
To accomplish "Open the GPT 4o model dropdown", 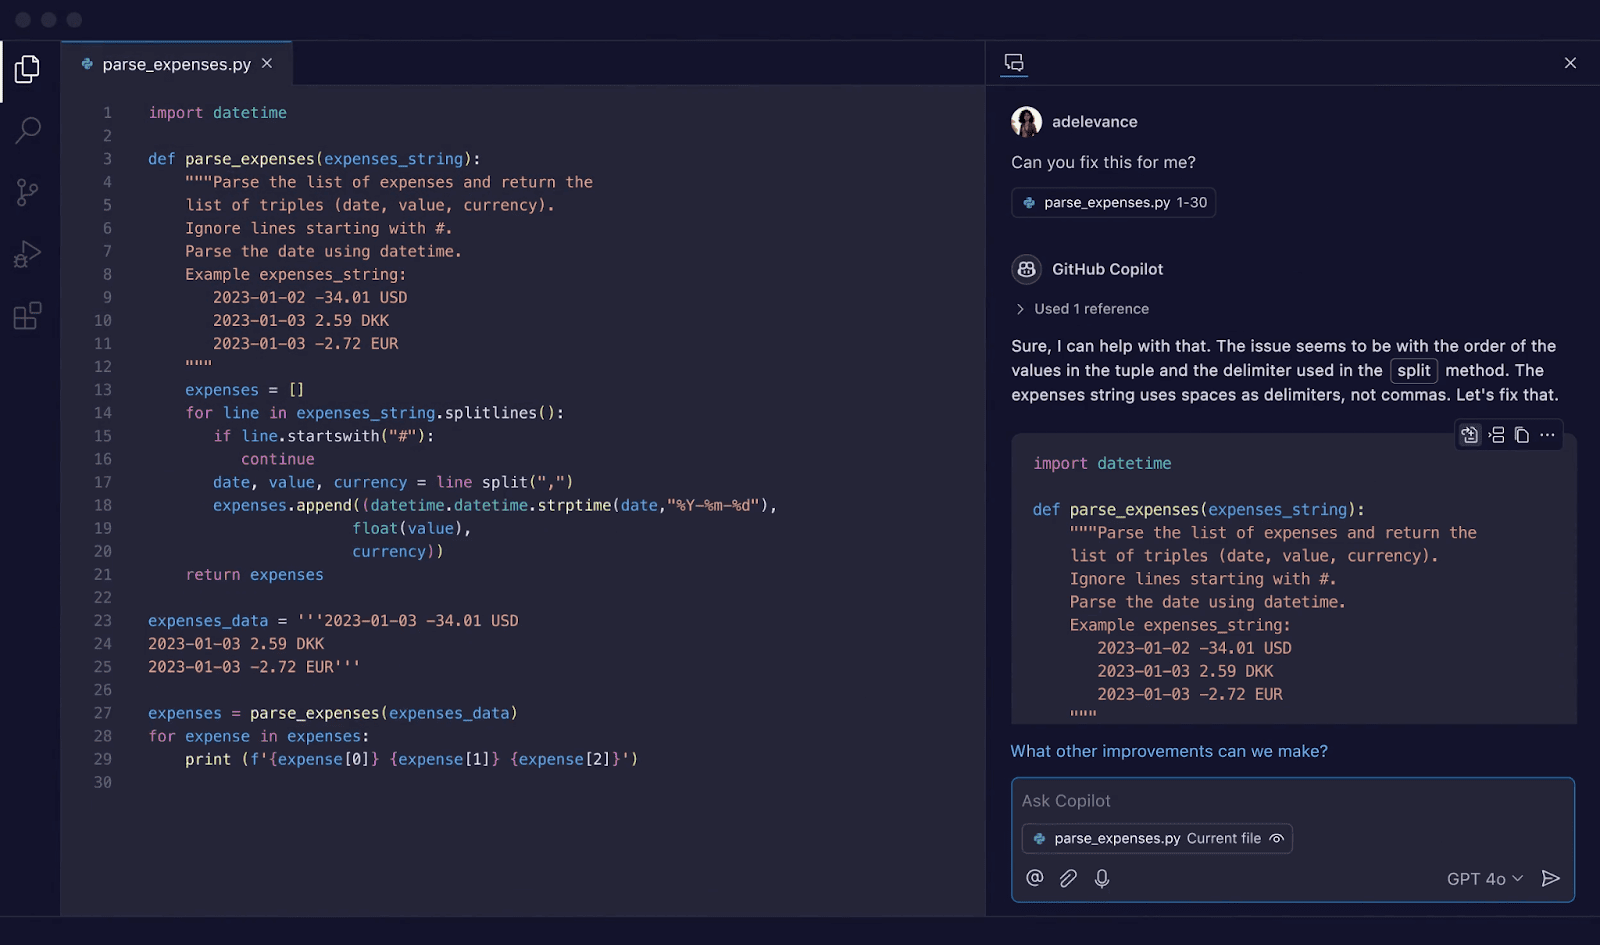I will (1485, 879).
